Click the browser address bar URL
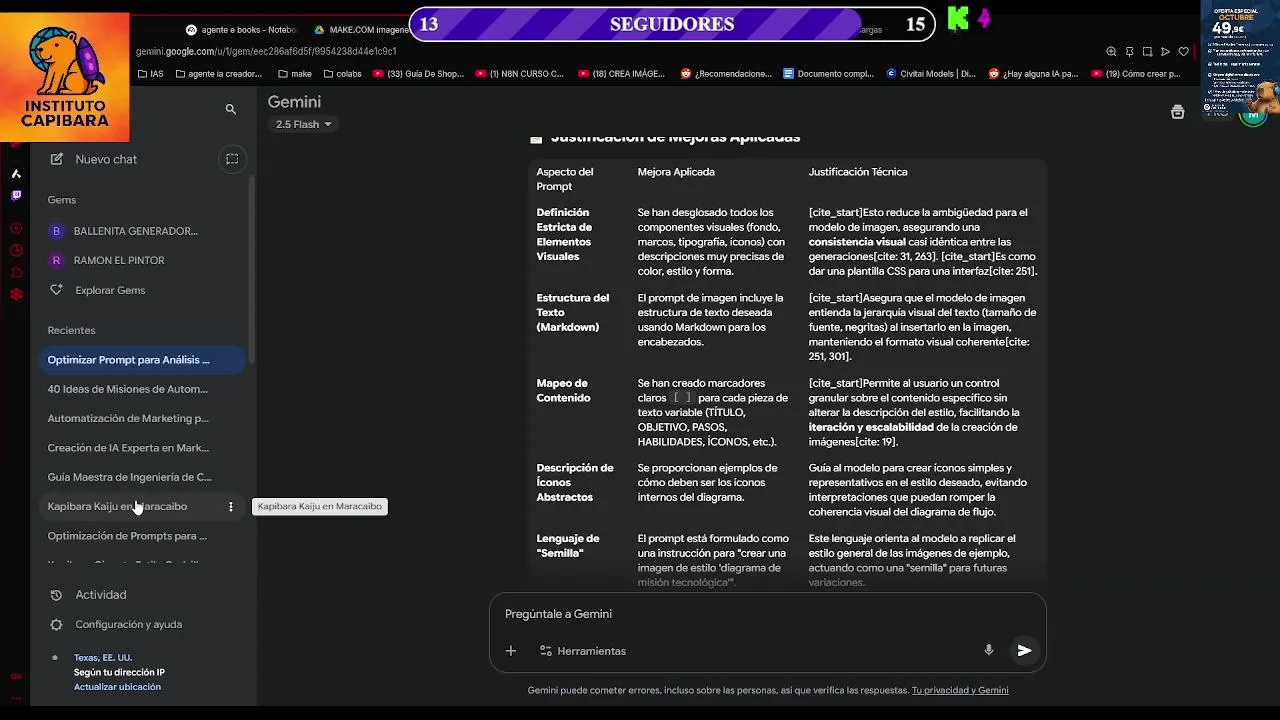The image size is (1280, 720). [266, 51]
